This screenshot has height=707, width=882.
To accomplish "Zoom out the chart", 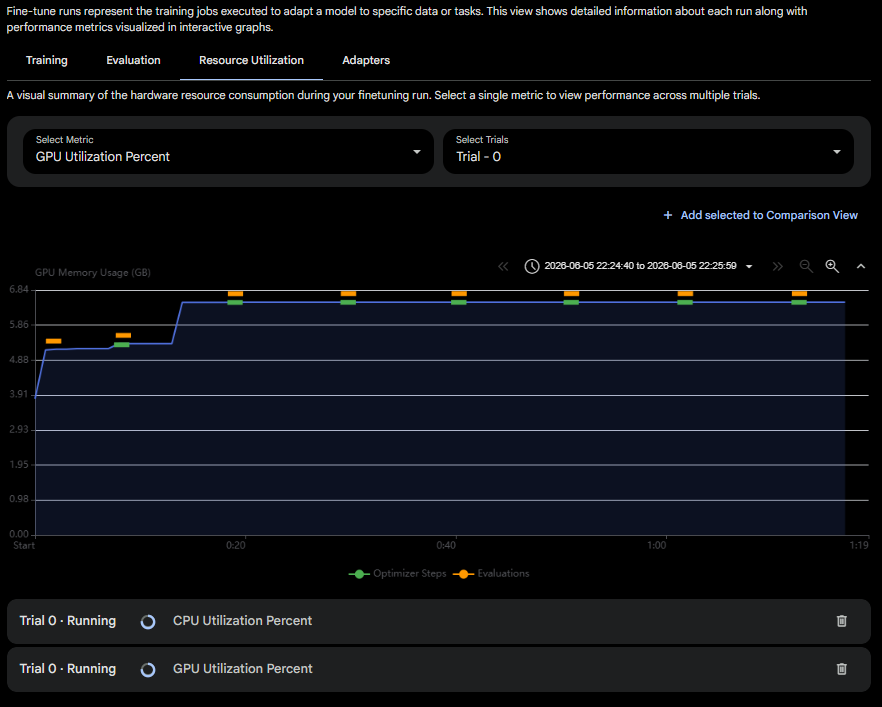I will pos(806,266).
